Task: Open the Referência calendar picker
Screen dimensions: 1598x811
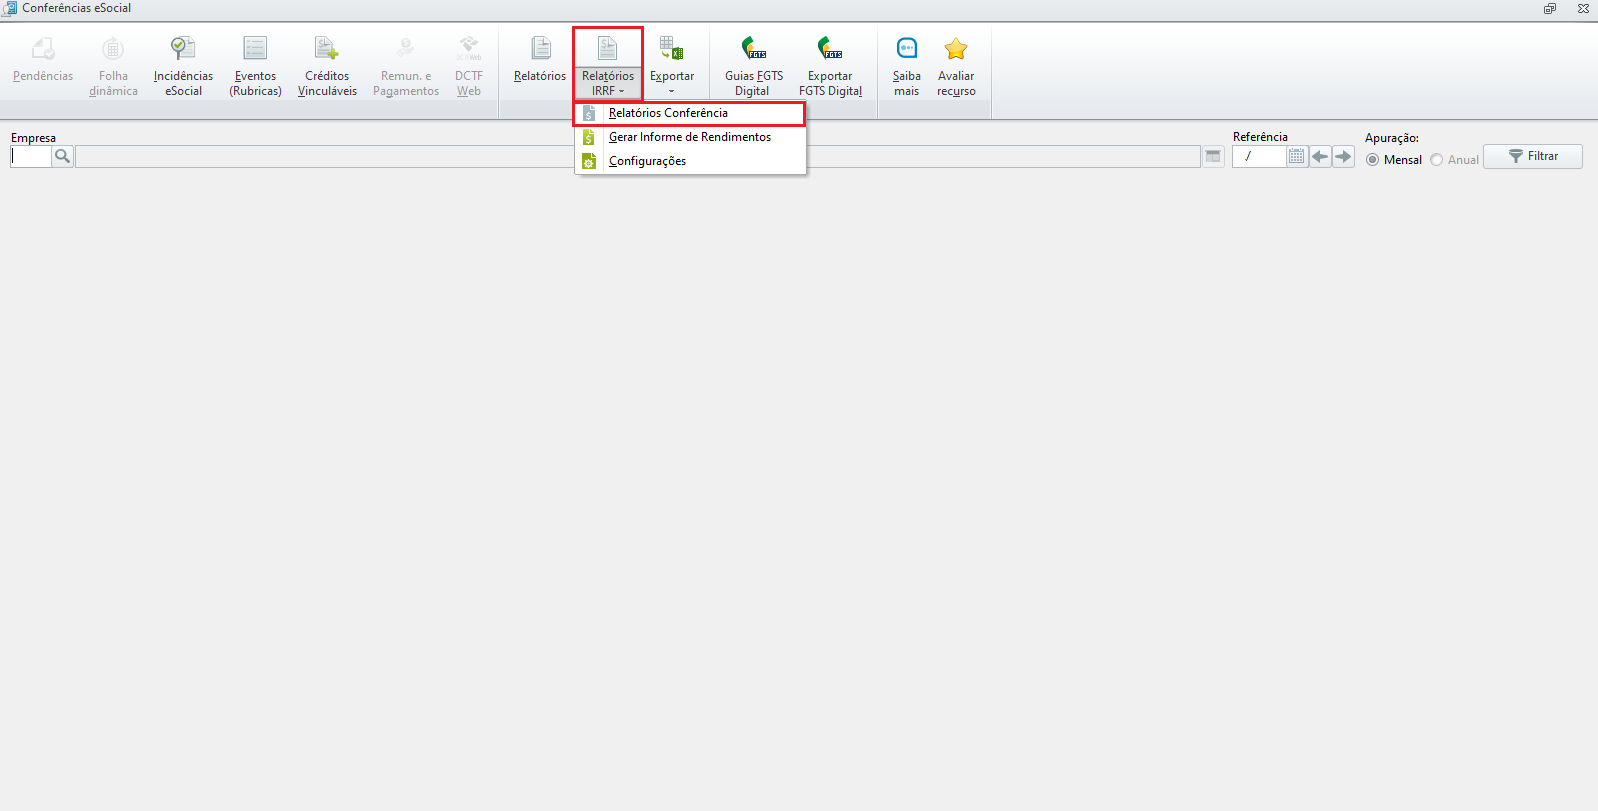Action: (x=1297, y=156)
